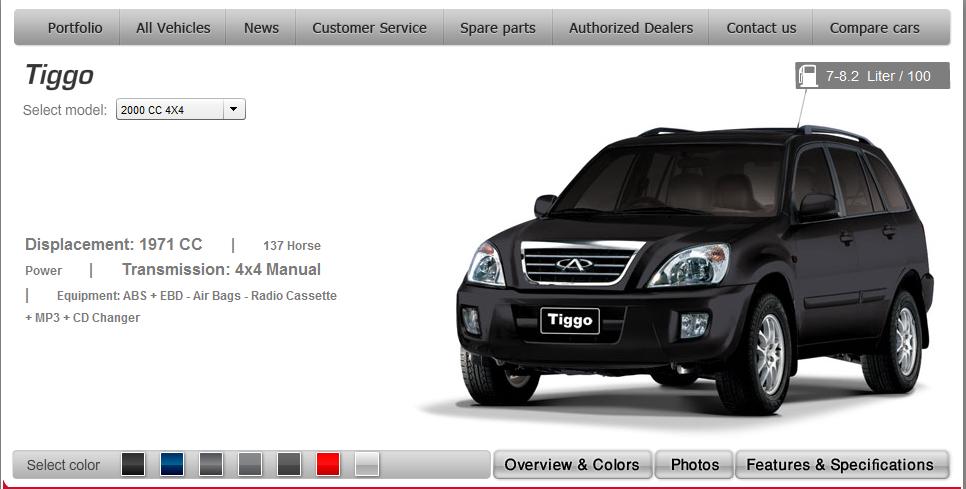Click the Transmission: 4x4 Manual text
Viewport: 966px width, 489px height.
221,270
